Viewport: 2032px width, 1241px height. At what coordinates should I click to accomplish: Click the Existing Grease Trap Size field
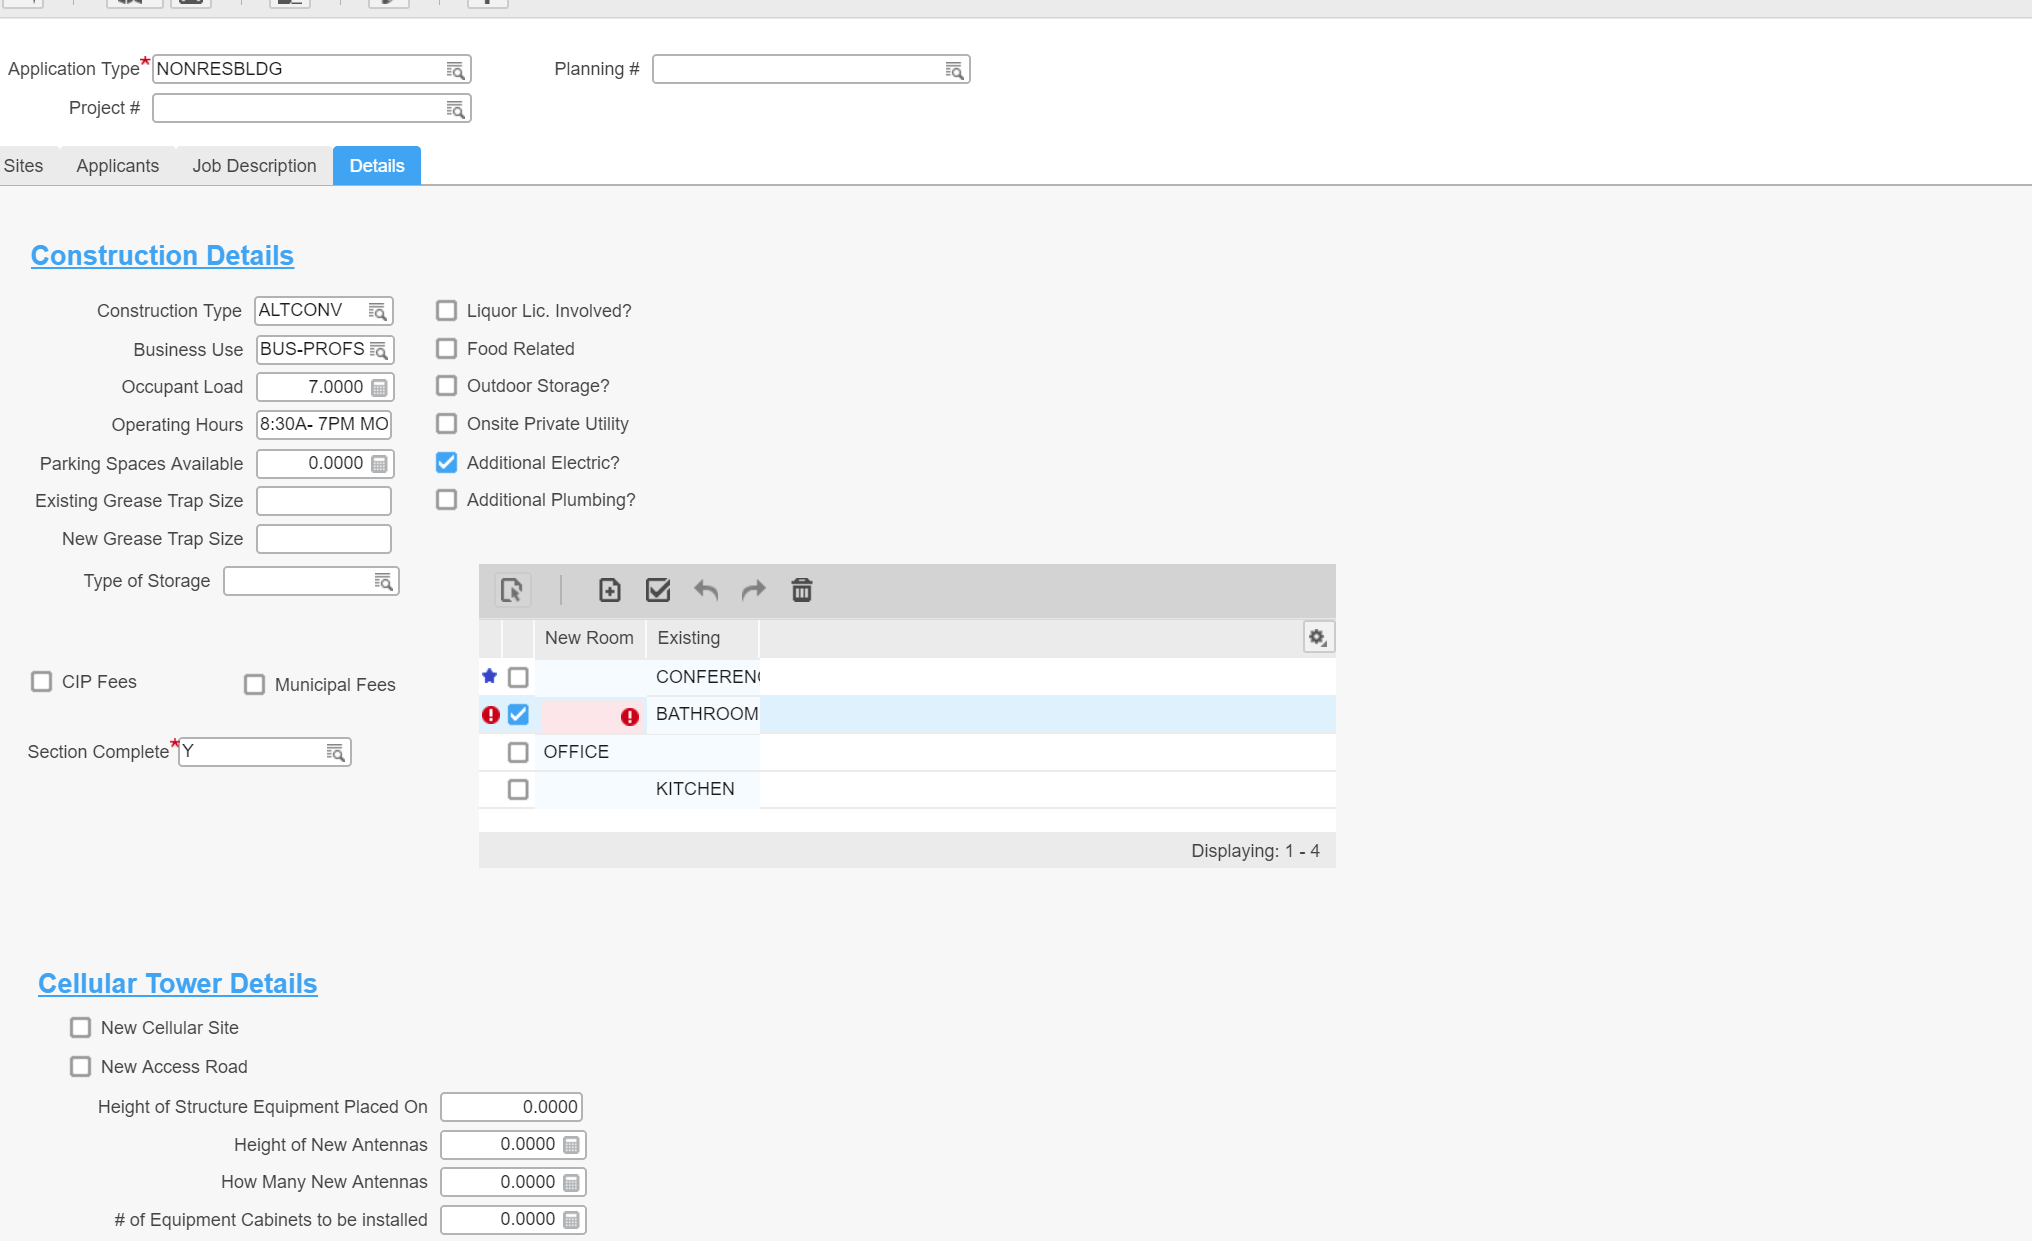(323, 501)
